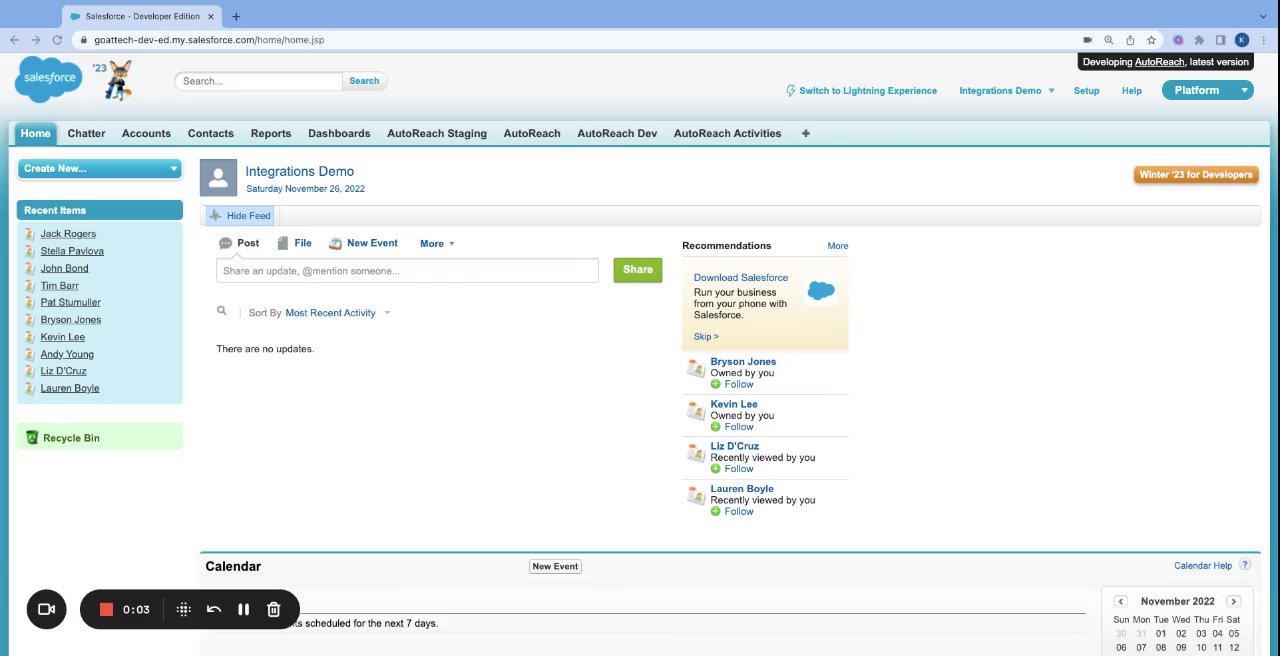Viewport: 1280px width, 656px height.
Task: Open the Dashboards tab
Action: point(339,133)
